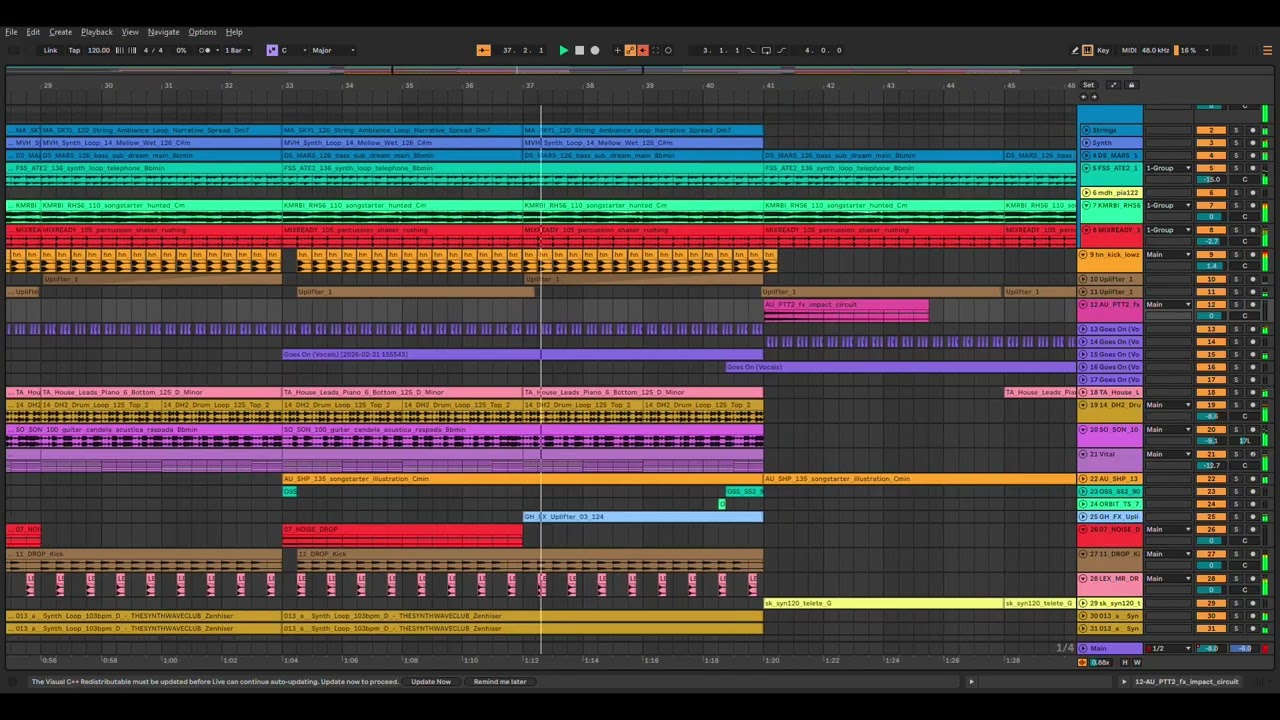Image resolution: width=1280 pixels, height=720 pixels.
Task: Click the Arrangement Record button
Action: 595,50
